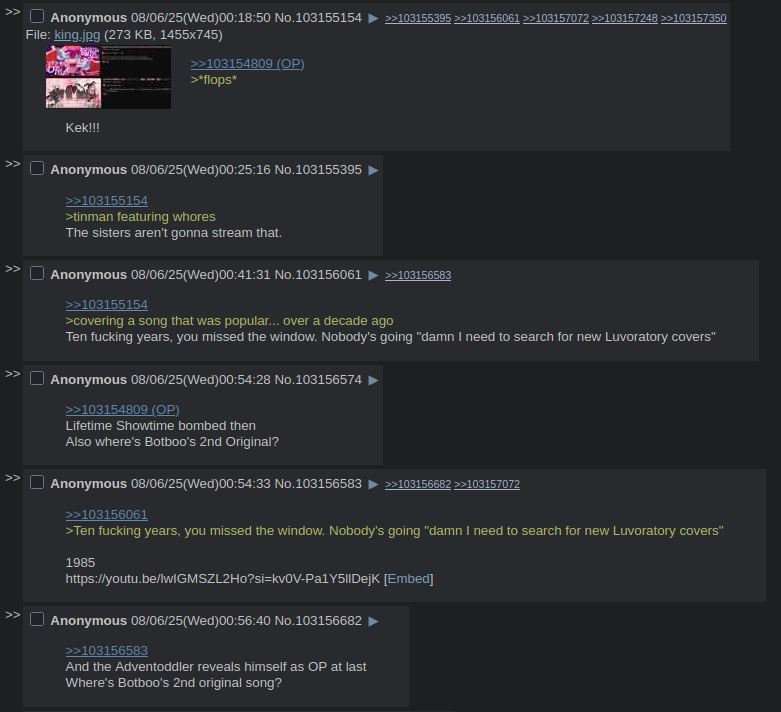Follow the >>103154809 (OP) quote in the first post

click(x=248, y=64)
